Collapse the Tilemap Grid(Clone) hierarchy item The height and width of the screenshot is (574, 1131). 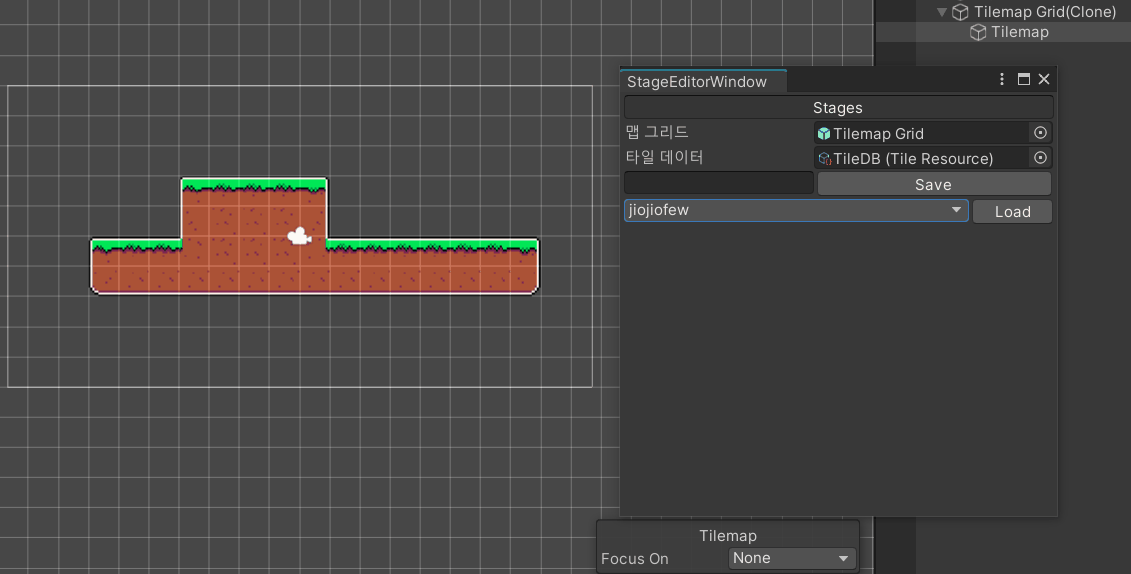(x=941, y=12)
